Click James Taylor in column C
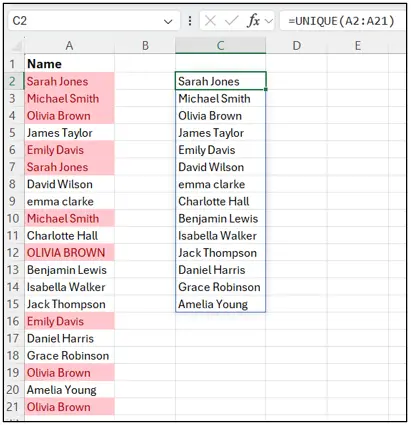 click(x=220, y=133)
